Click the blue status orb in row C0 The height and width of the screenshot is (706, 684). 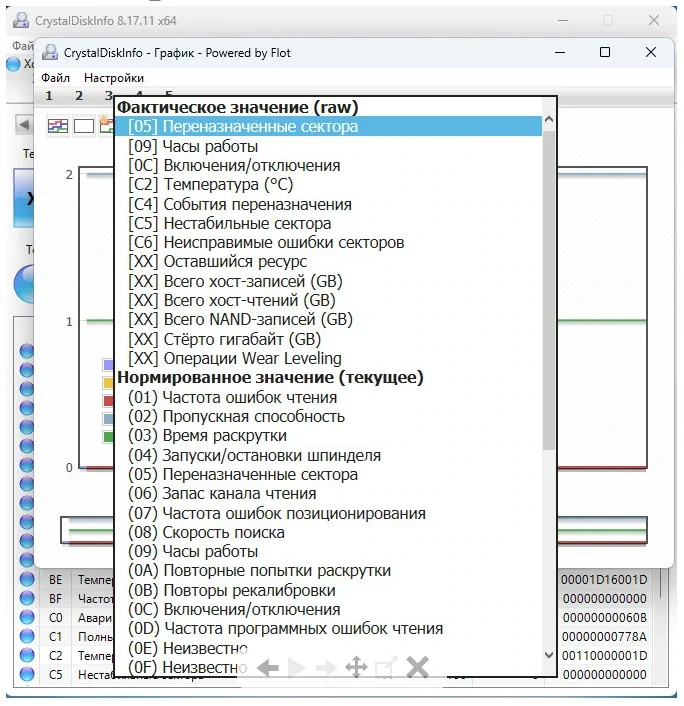click(27, 617)
